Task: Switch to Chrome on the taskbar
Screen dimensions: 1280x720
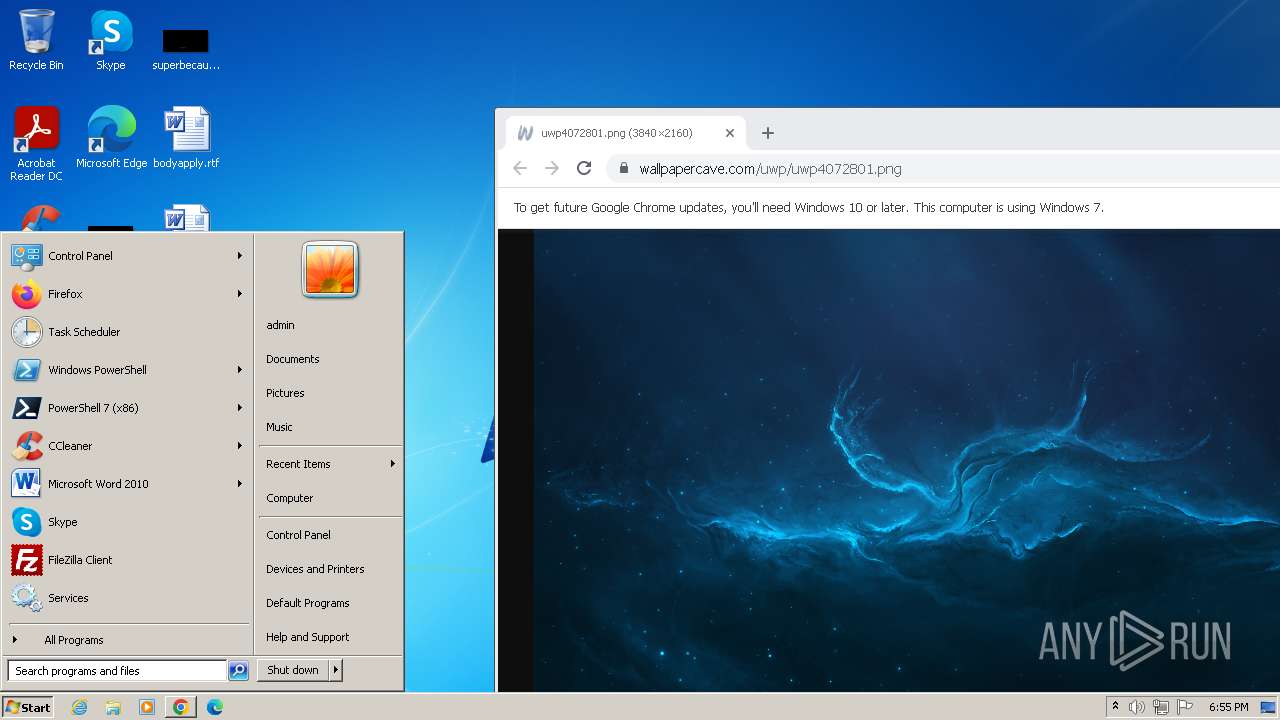Action: click(181, 707)
